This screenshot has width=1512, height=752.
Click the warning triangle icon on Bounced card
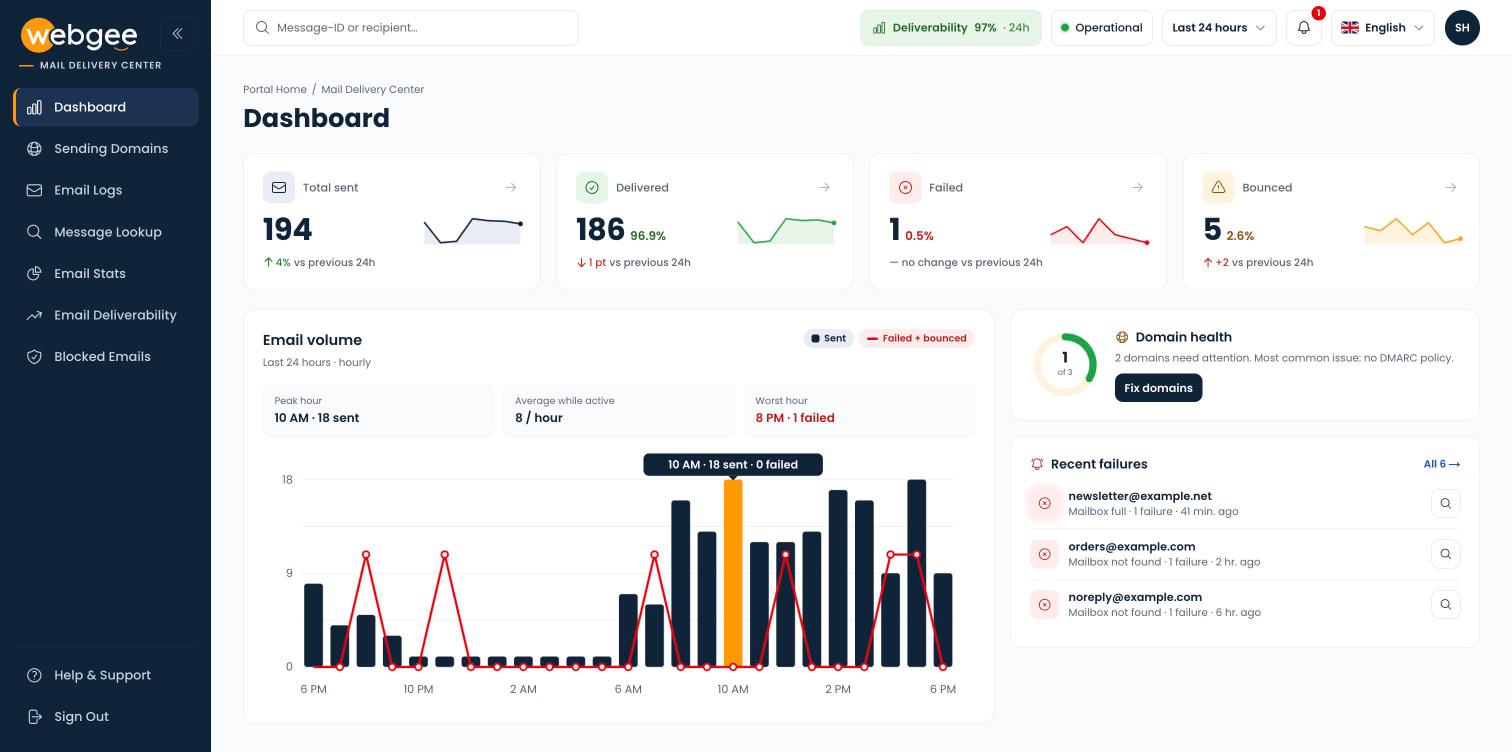pyautogui.click(x=1218, y=187)
